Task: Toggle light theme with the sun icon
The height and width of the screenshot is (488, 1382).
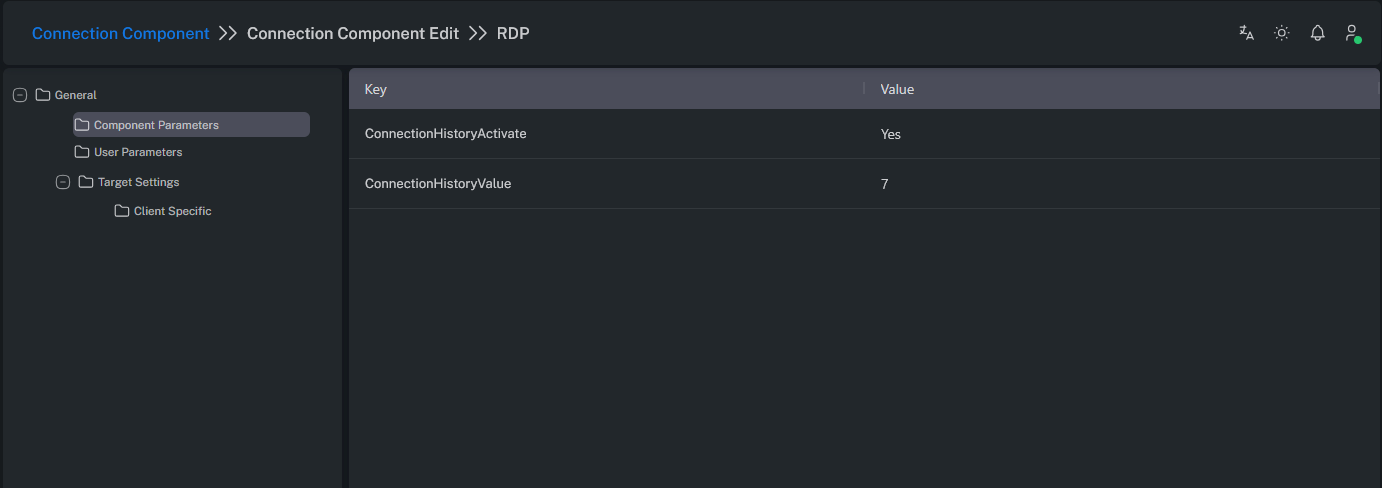Action: pos(1281,33)
